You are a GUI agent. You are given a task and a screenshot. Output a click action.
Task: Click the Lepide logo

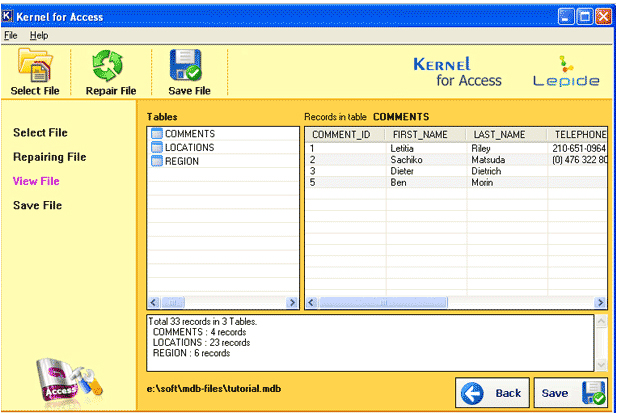pos(566,72)
